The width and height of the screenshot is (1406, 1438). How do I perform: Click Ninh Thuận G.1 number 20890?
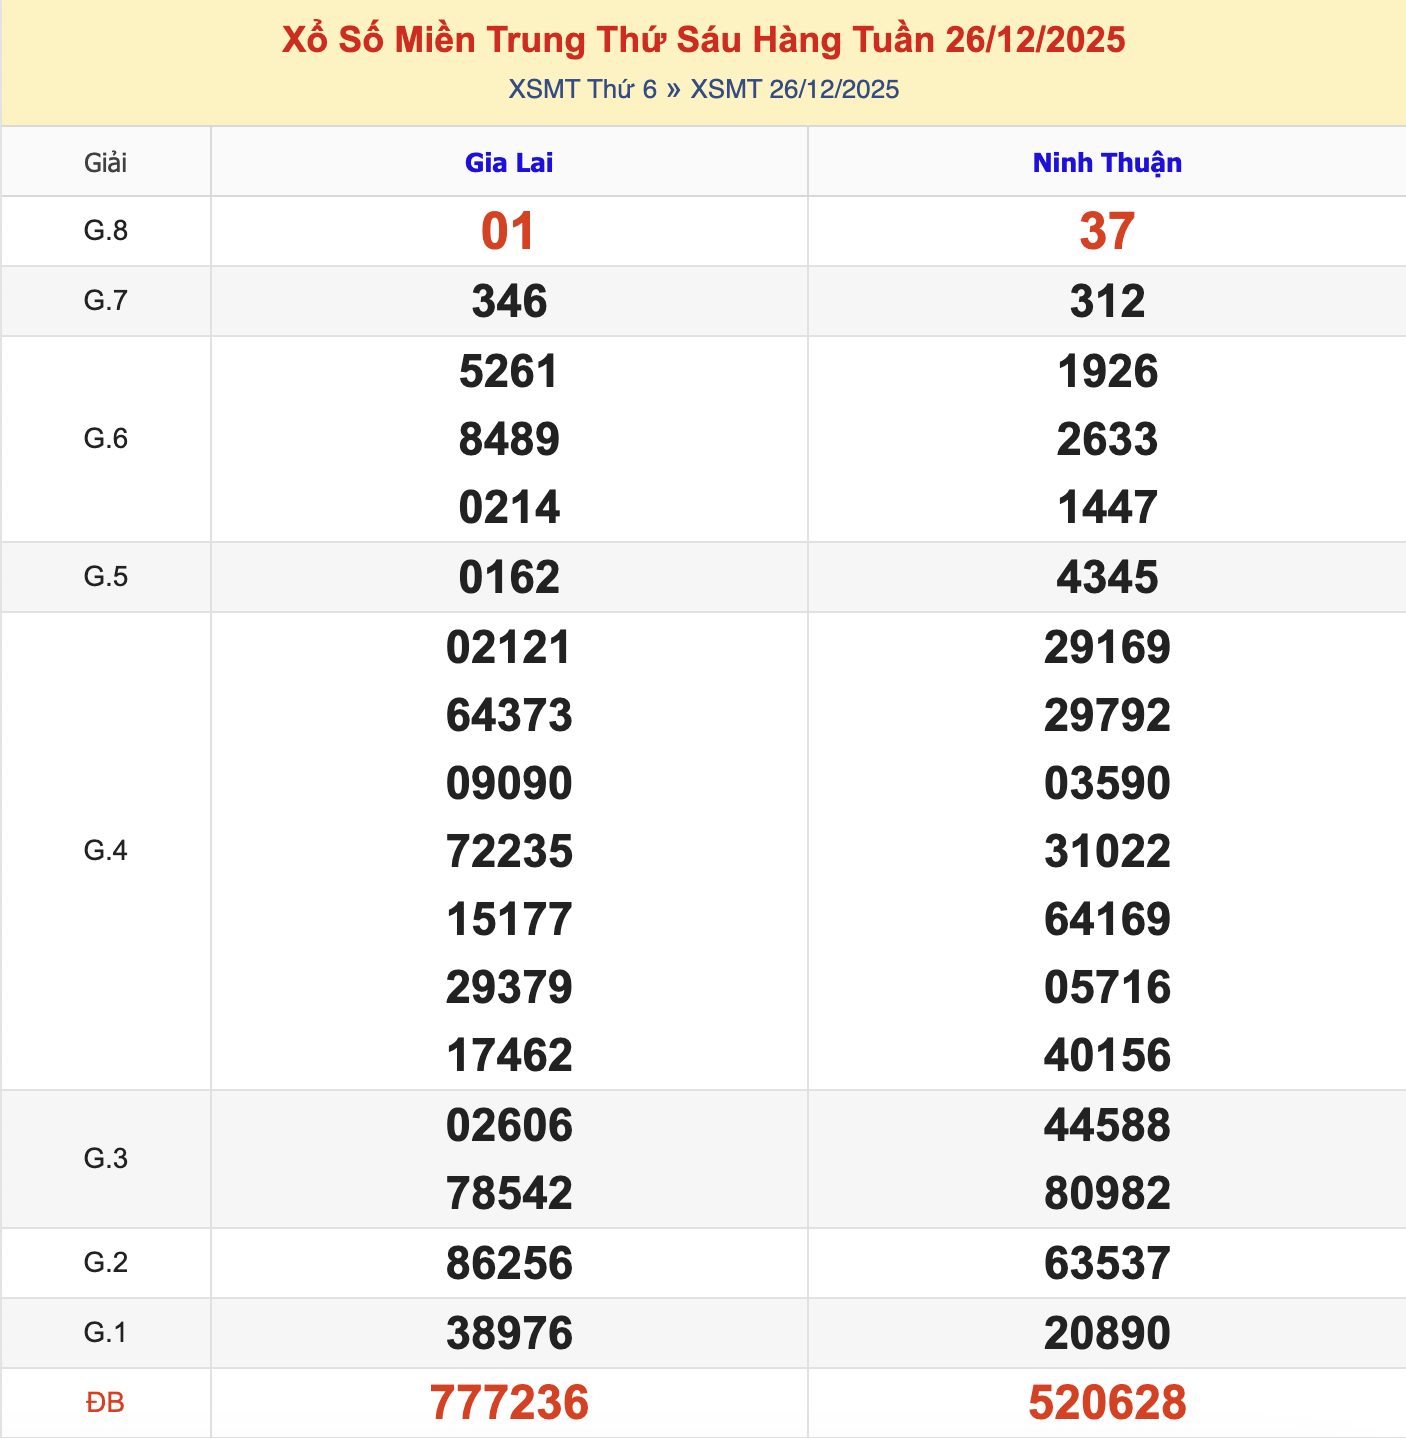click(x=1106, y=1332)
